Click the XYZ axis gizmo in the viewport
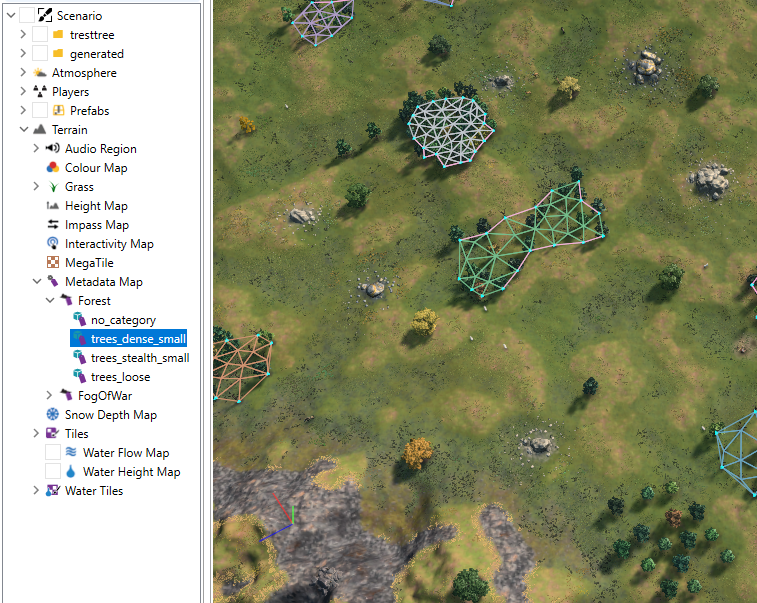The width and height of the screenshot is (757, 603). pos(277,517)
